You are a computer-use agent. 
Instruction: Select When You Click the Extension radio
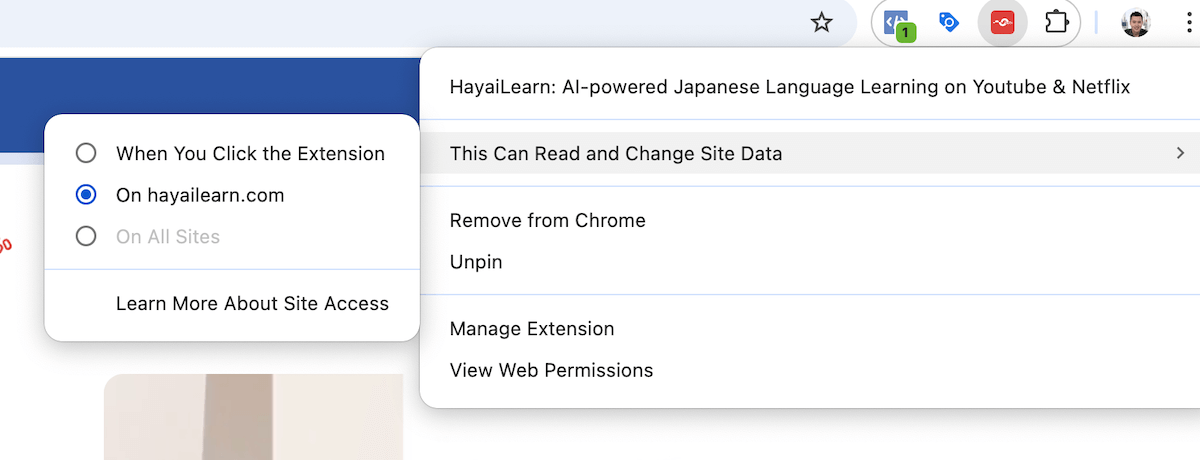click(86, 153)
